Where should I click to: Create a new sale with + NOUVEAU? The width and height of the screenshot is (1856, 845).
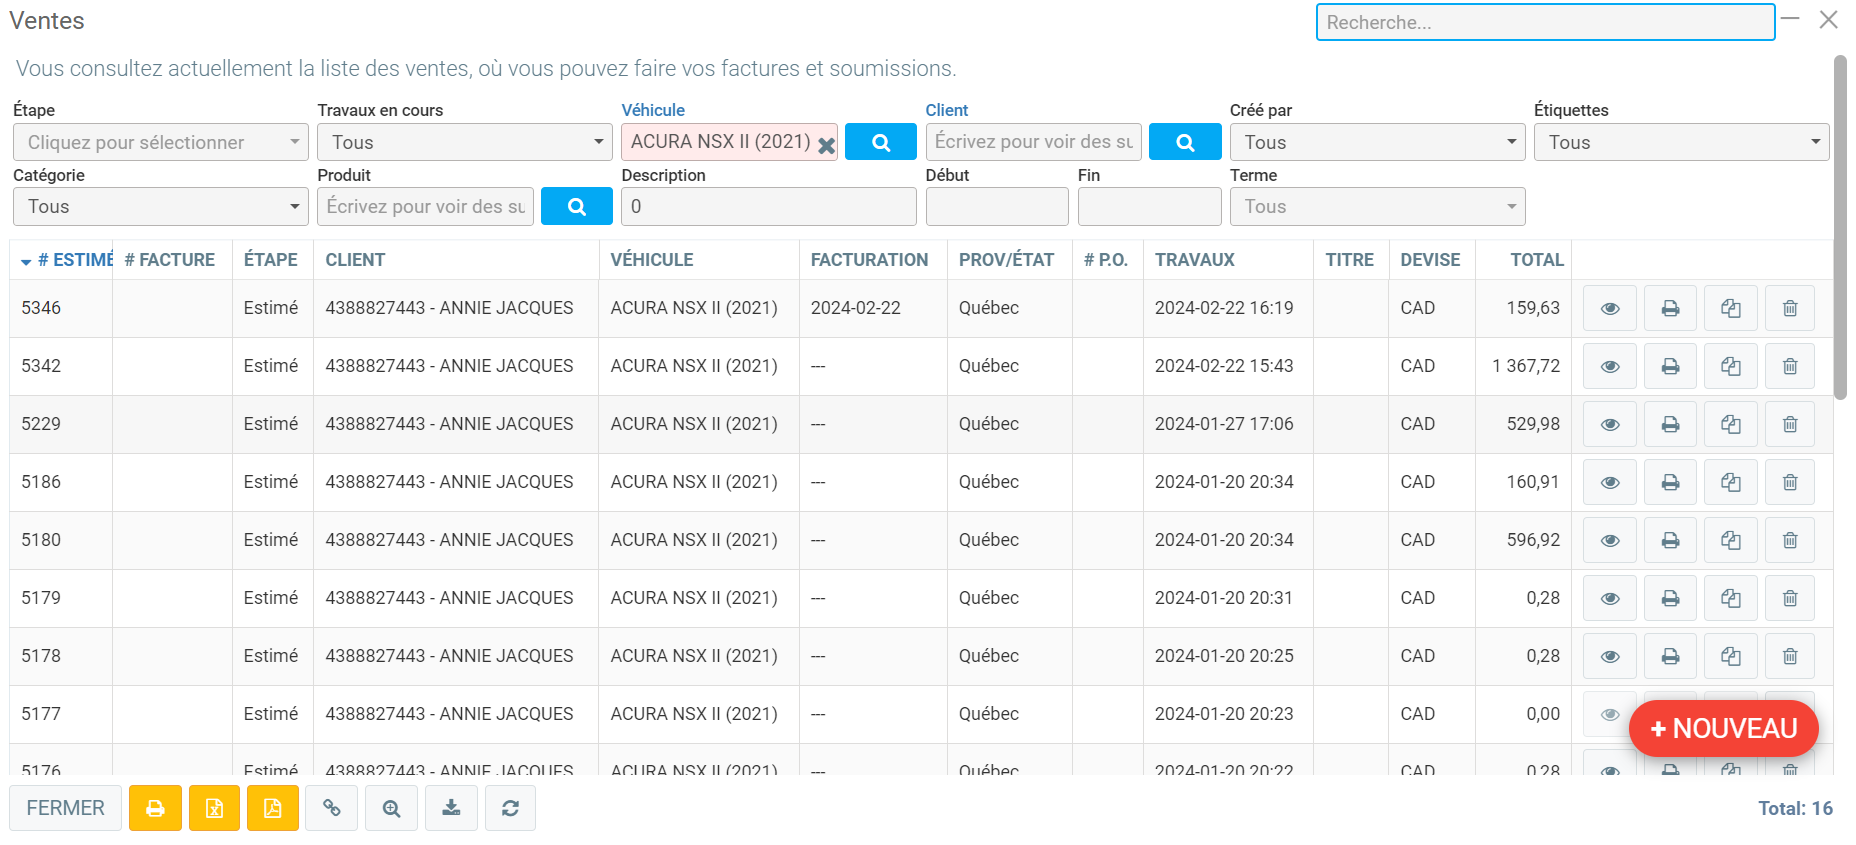click(x=1723, y=729)
